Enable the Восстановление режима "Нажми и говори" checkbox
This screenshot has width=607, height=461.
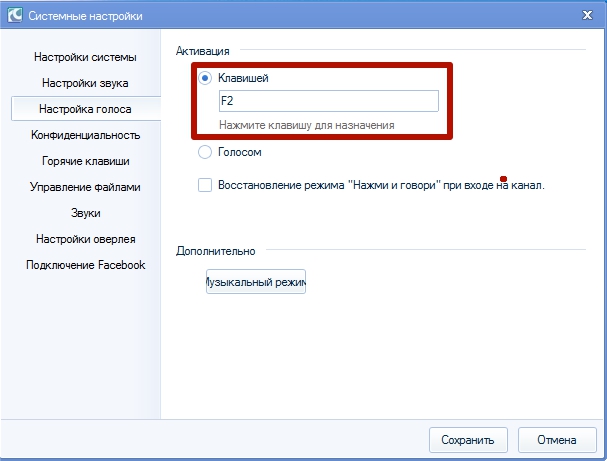coord(205,185)
